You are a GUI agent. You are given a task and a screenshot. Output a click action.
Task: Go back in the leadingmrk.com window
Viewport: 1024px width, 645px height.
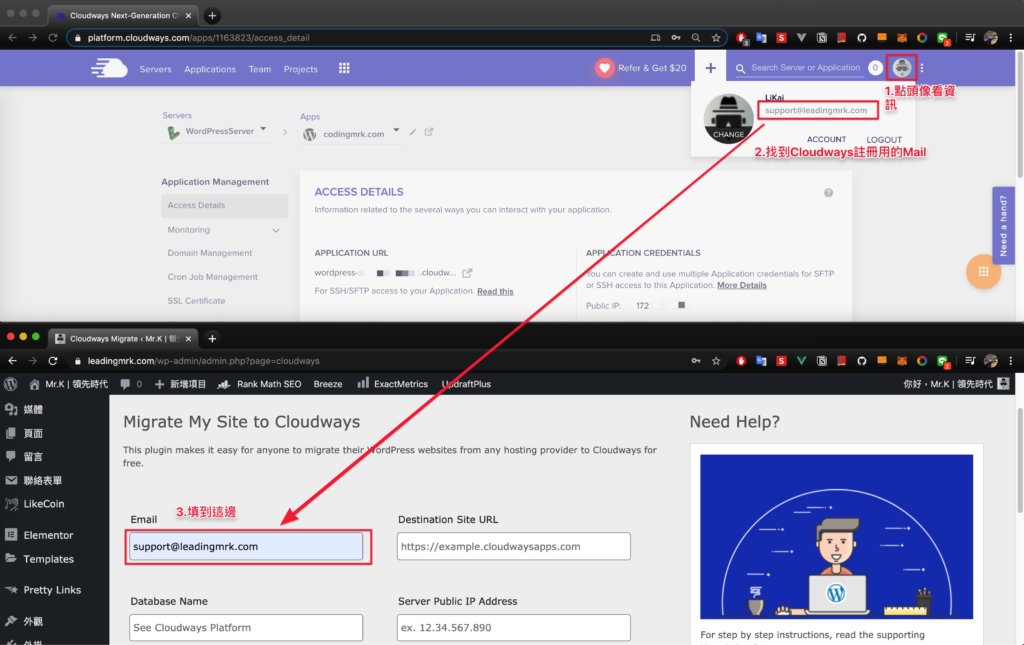12,360
